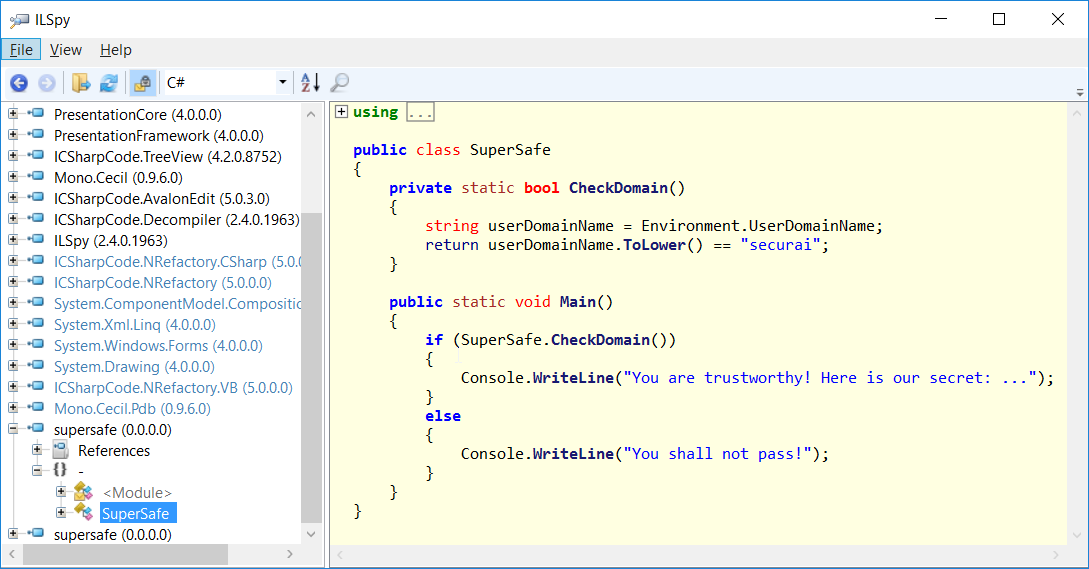Select ICSharpCode.NRefactory.CSharp assembly
Image resolution: width=1089 pixels, height=569 pixels.
pos(177,262)
